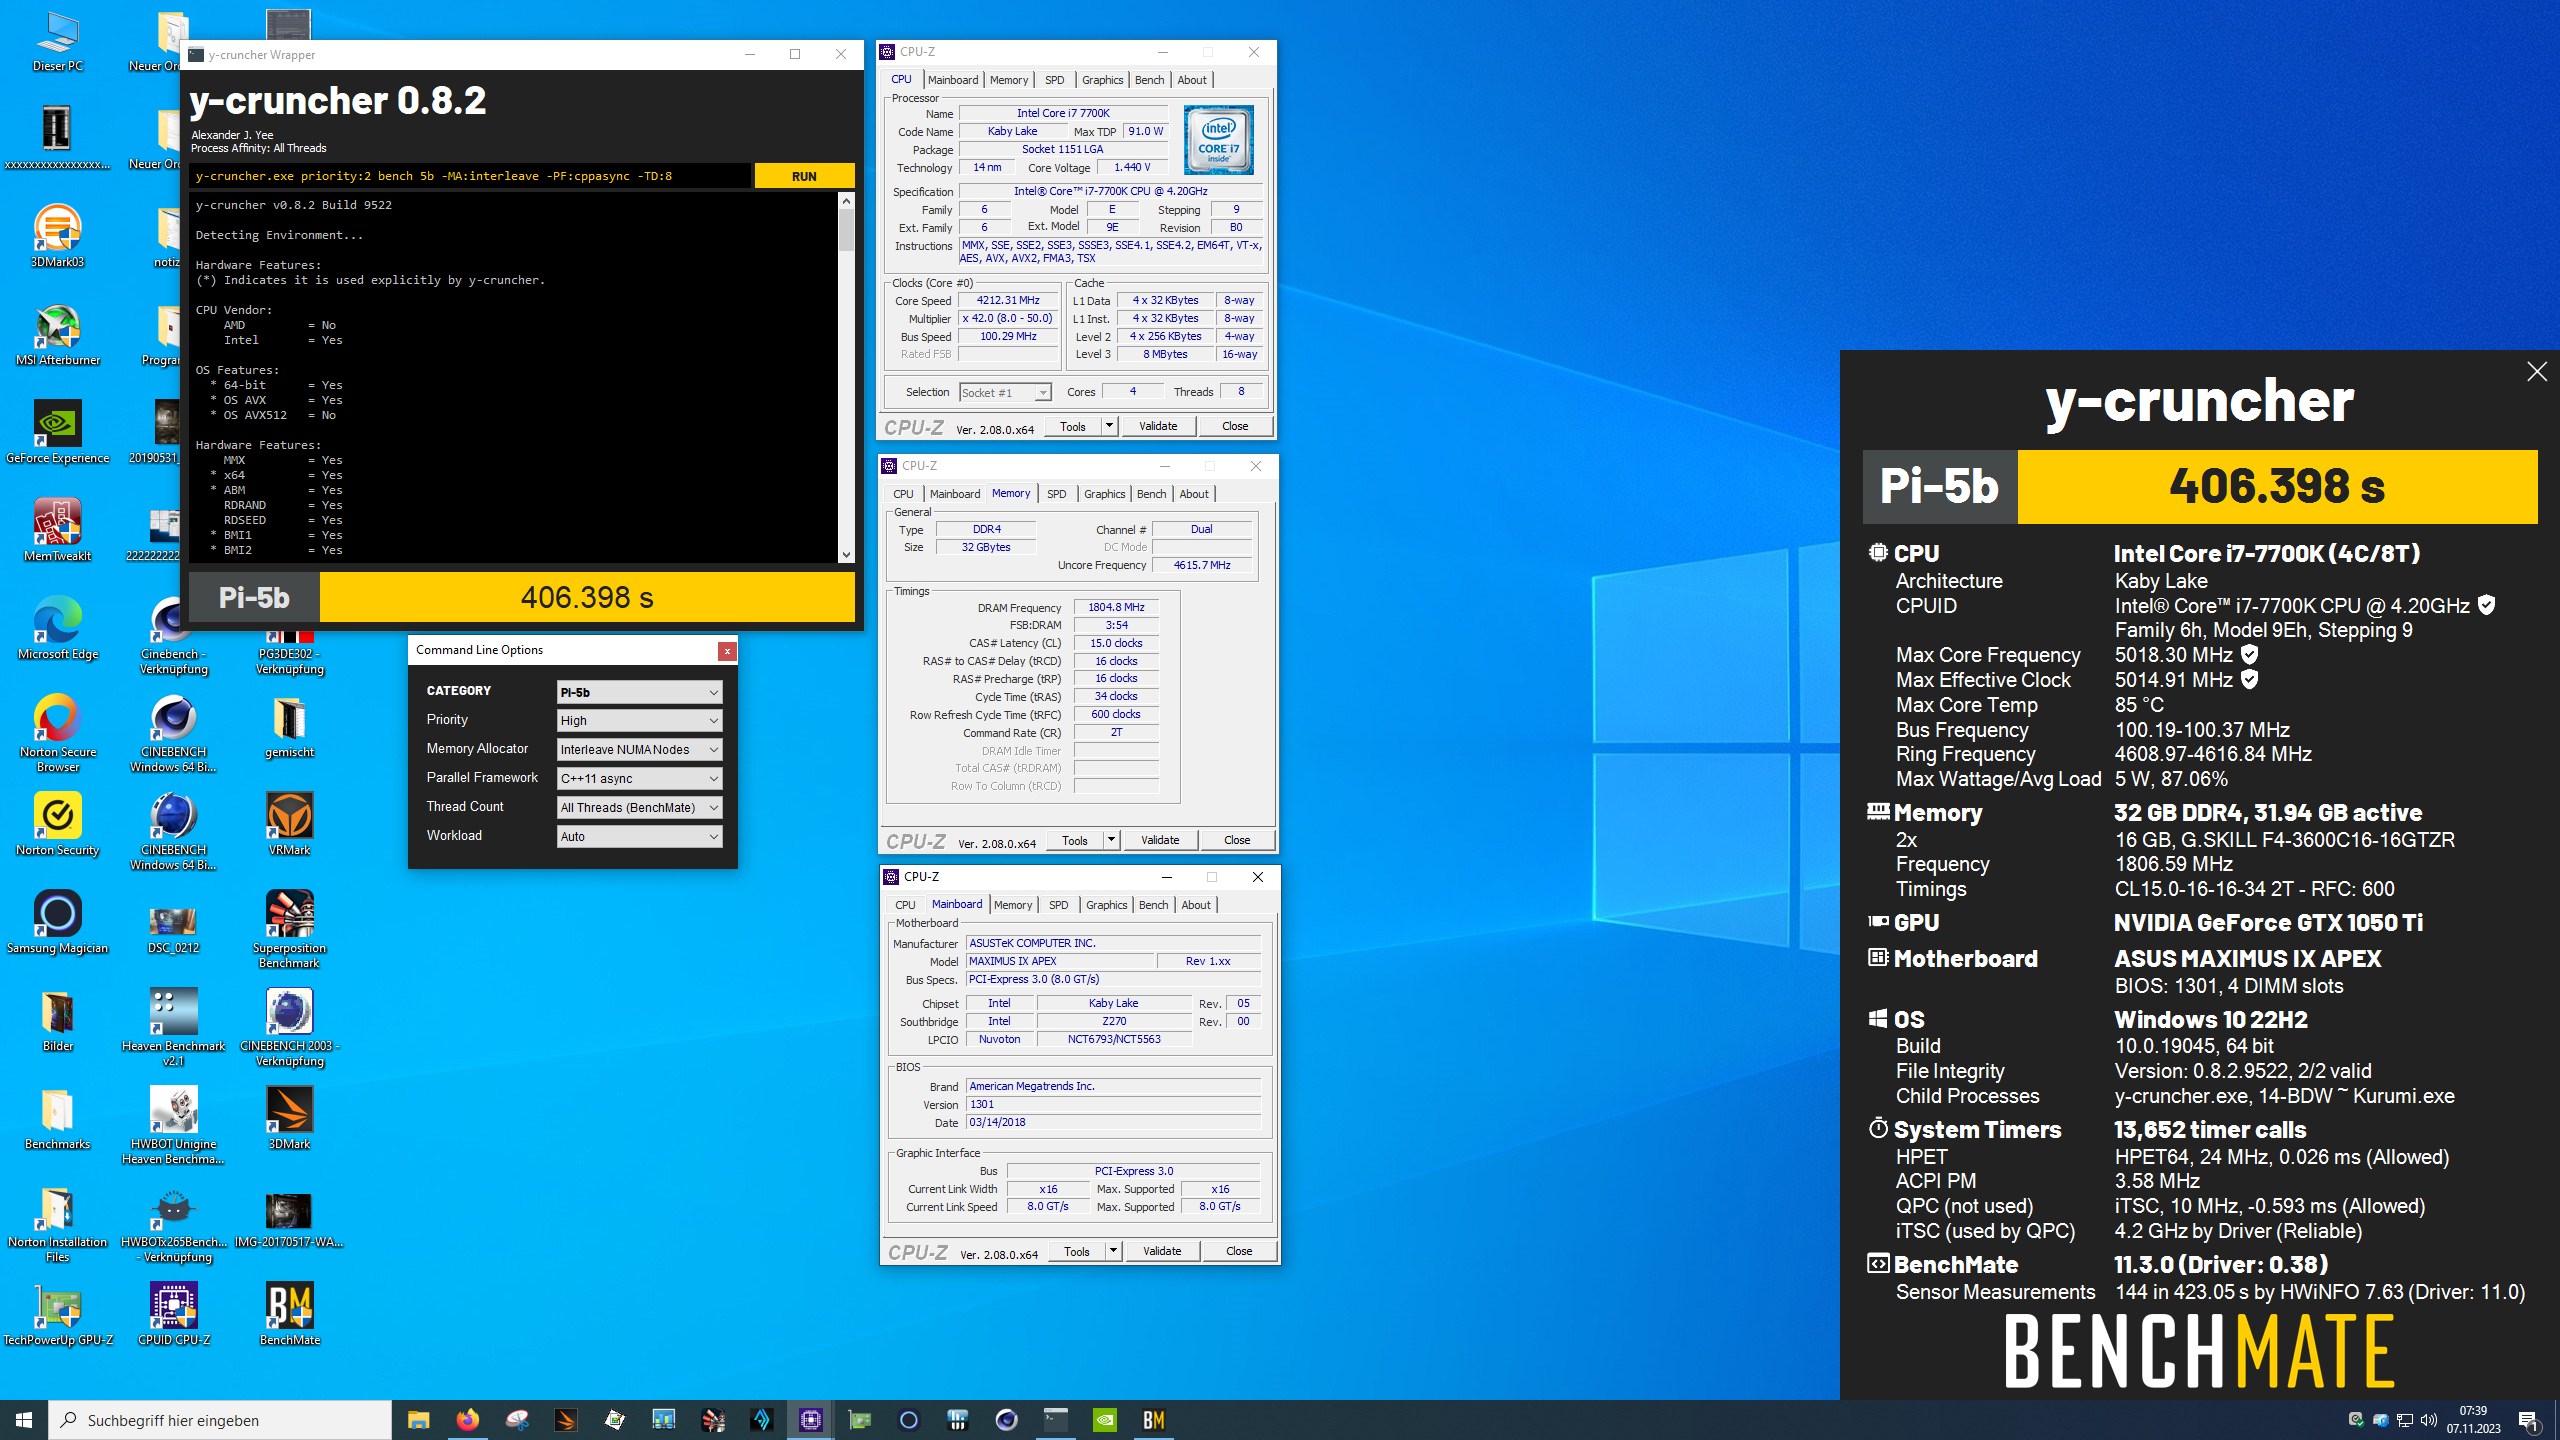Open HWBOT Unigine Heaven Benchmark icon
The image size is (2560, 1440).
(x=173, y=1125)
